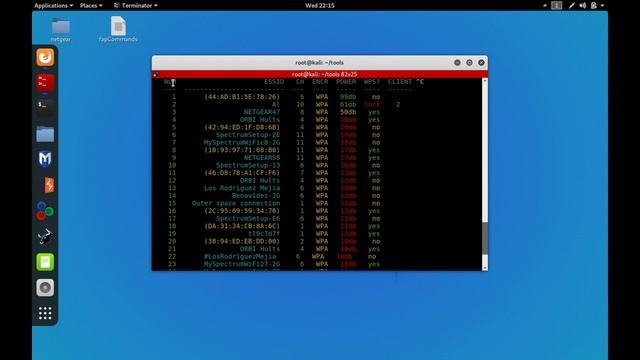This screenshot has height=360, width=640.
Task: Maximize the root@kali terminal window
Action: tap(469, 62)
